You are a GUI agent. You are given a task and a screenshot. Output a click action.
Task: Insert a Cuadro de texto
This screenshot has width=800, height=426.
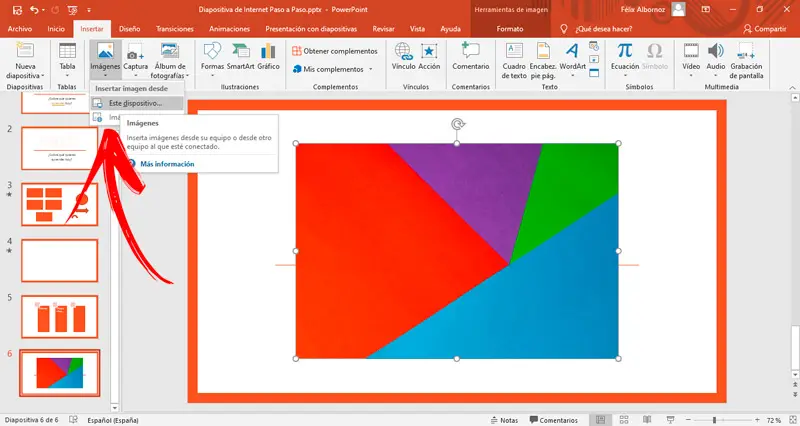[x=513, y=60]
